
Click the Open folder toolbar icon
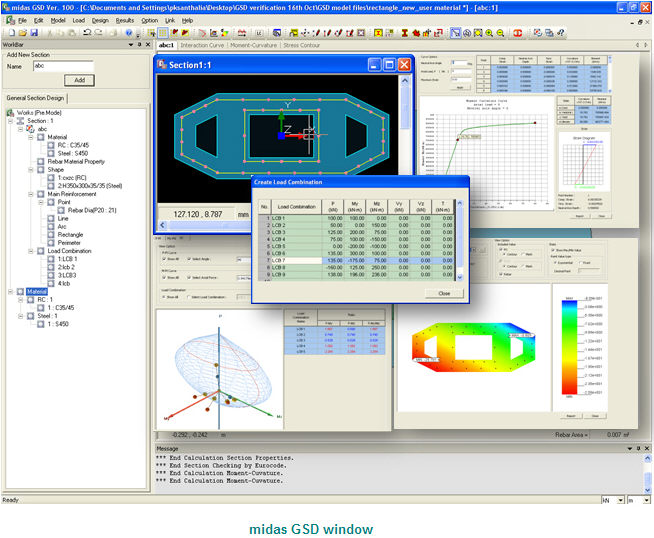tap(23, 33)
